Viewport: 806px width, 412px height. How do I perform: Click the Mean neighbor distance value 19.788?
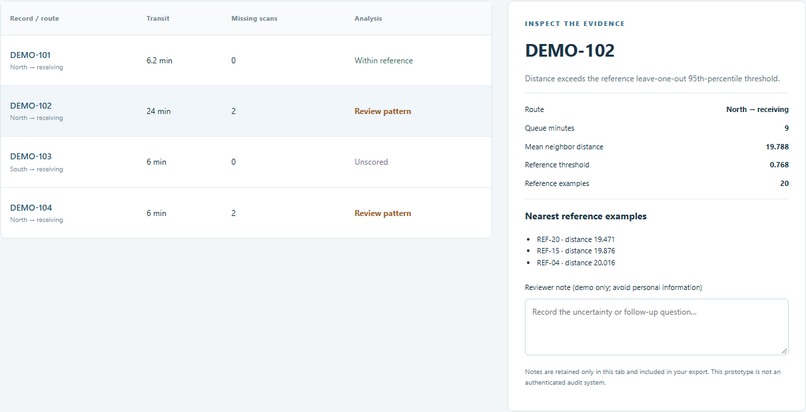tap(777, 147)
